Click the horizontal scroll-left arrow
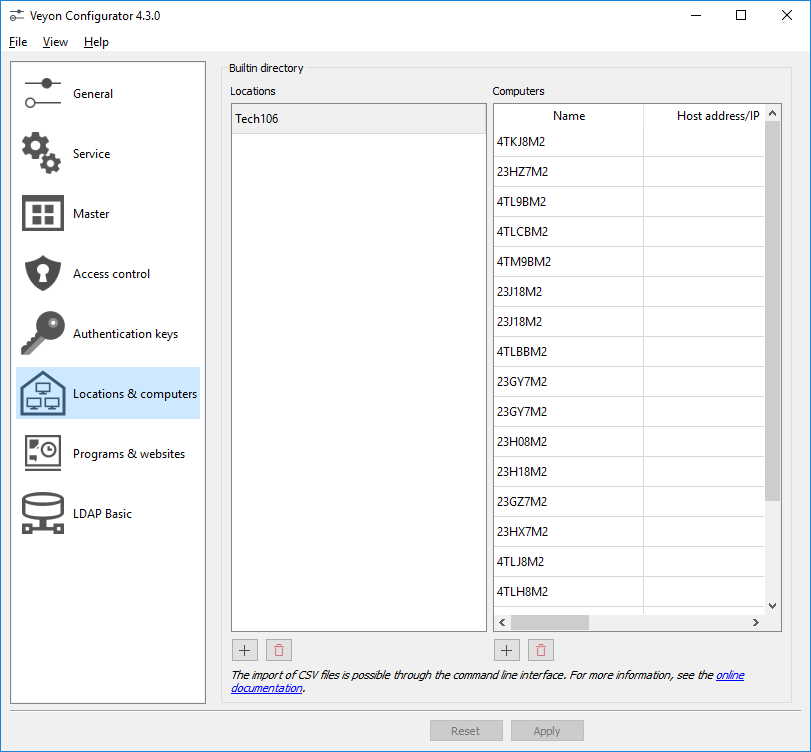 502,622
